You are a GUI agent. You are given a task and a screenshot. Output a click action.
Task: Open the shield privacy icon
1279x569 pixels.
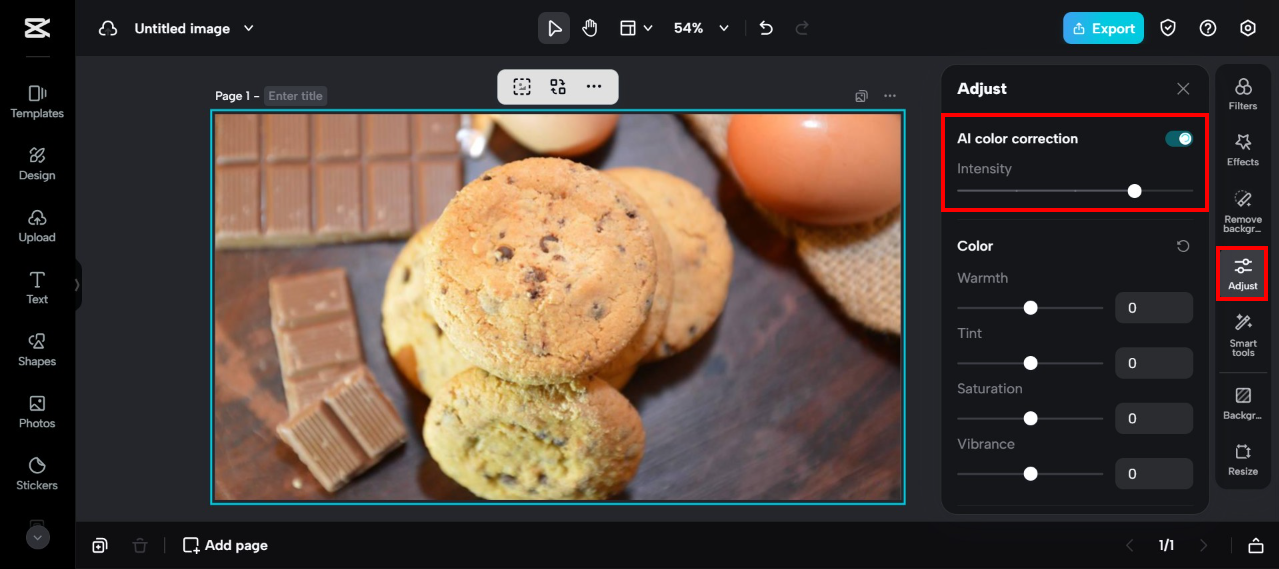1168,28
